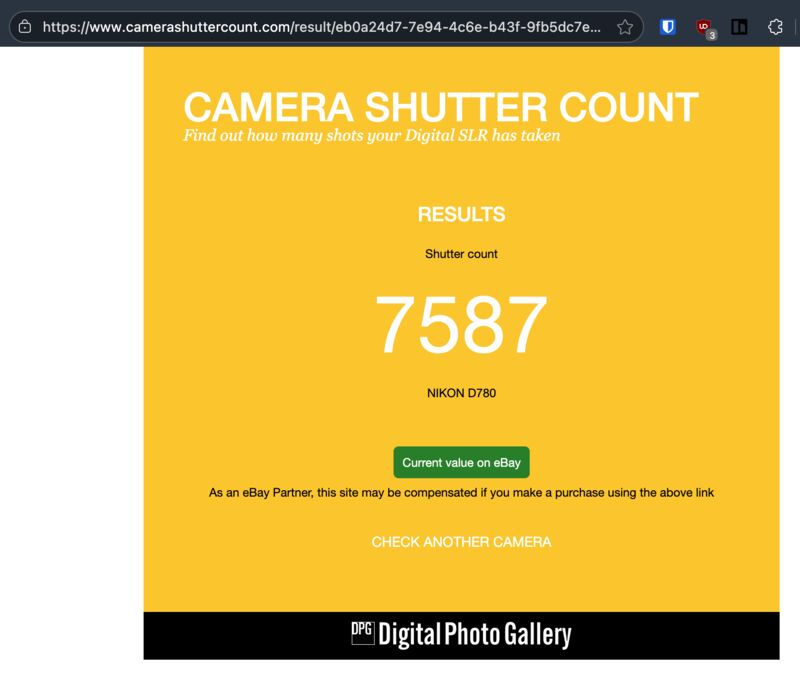Screen dimensions: 800x690
Task: Click the 7587 shutter count number
Action: coord(461,326)
